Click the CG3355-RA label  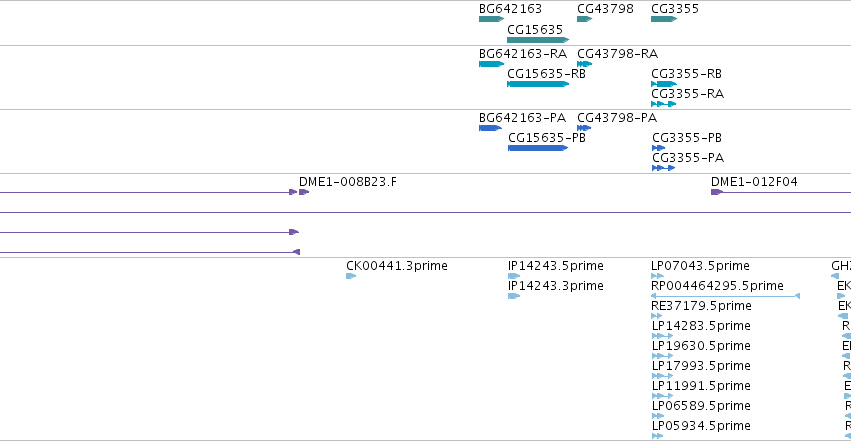pos(688,94)
